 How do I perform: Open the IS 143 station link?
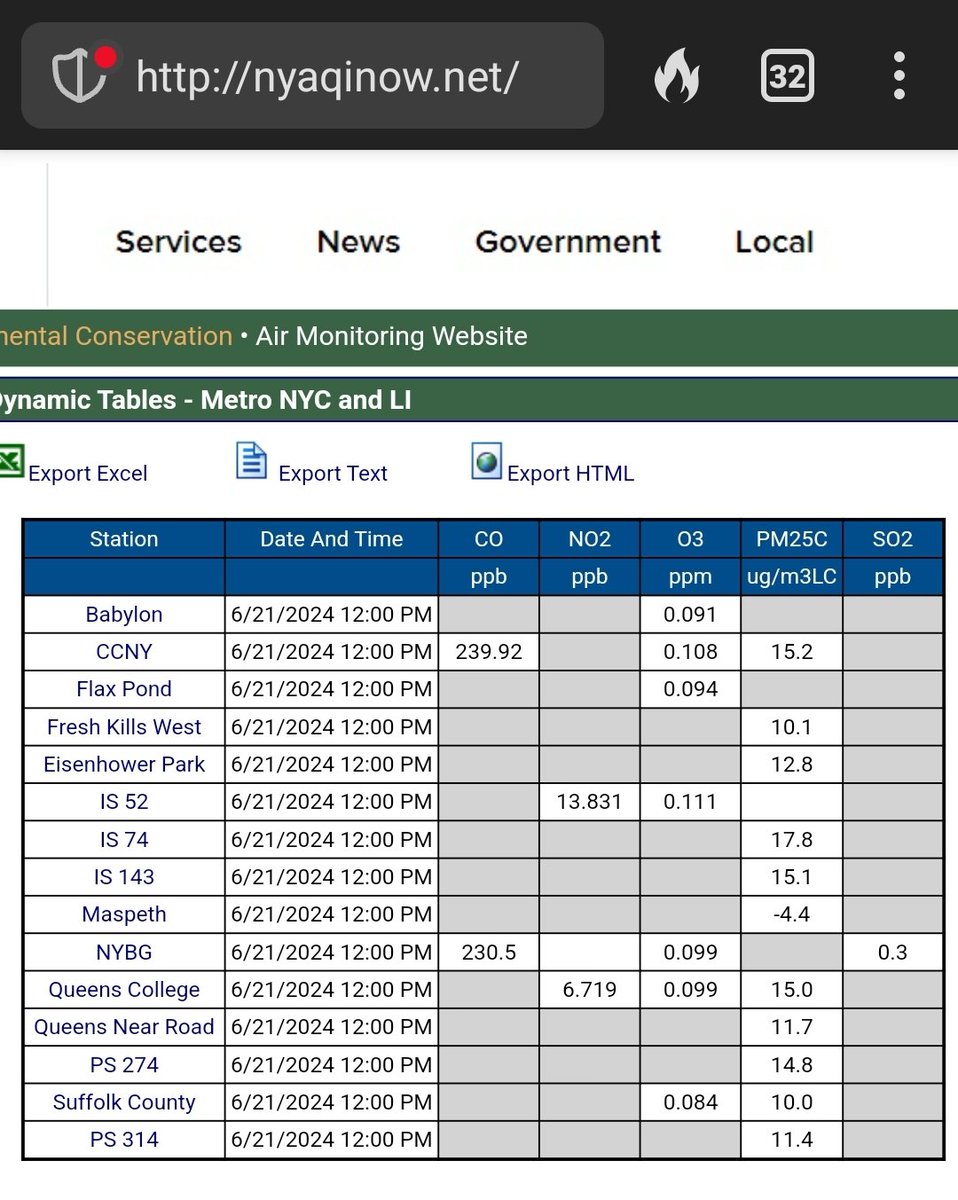tap(124, 877)
